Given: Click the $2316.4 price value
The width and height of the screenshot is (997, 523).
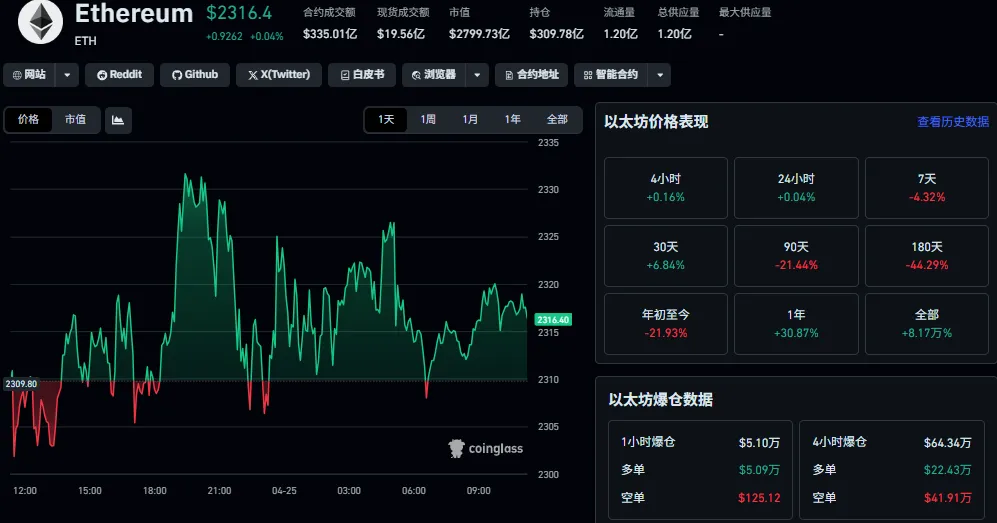Looking at the screenshot, I should coord(239,13).
